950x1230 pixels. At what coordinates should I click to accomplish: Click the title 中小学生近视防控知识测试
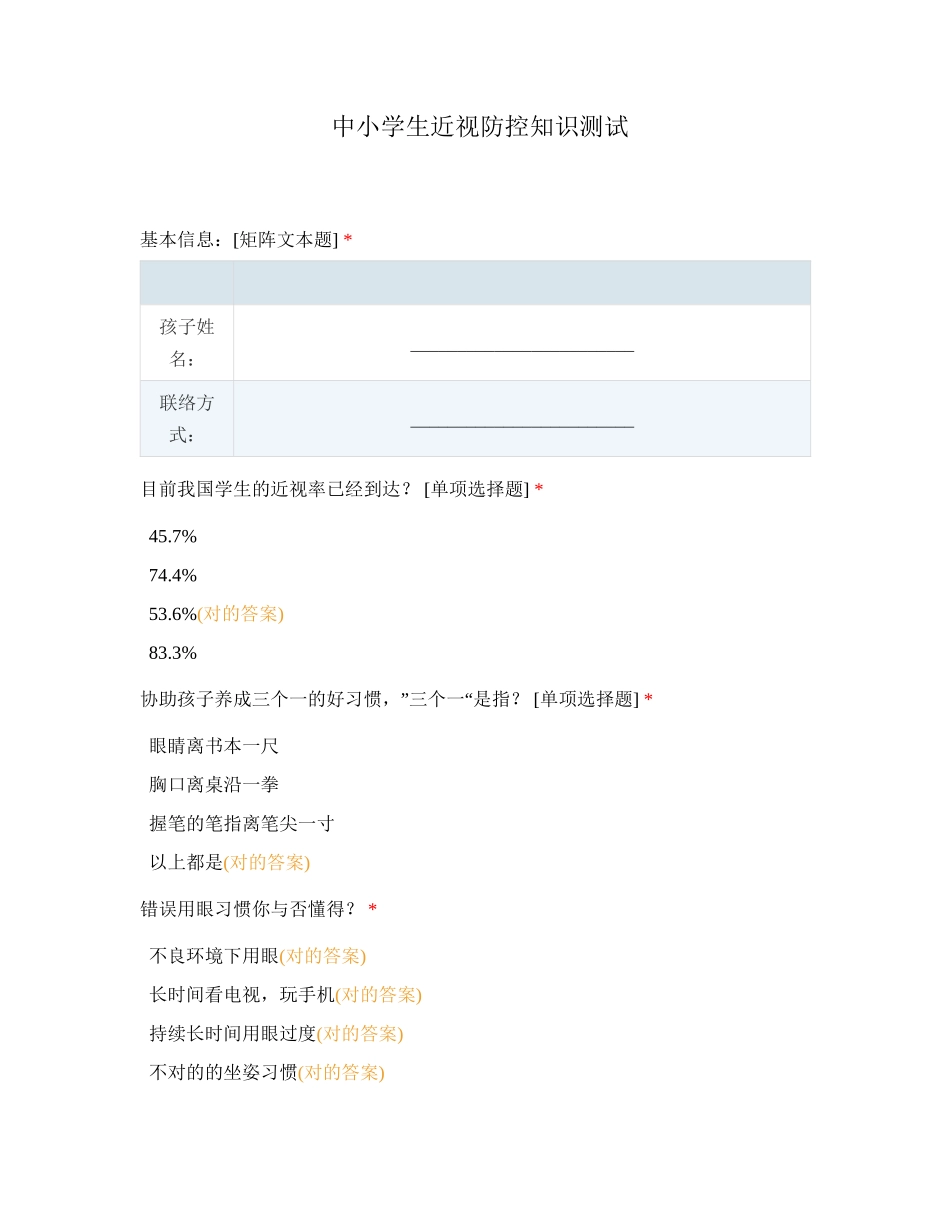pyautogui.click(x=480, y=127)
